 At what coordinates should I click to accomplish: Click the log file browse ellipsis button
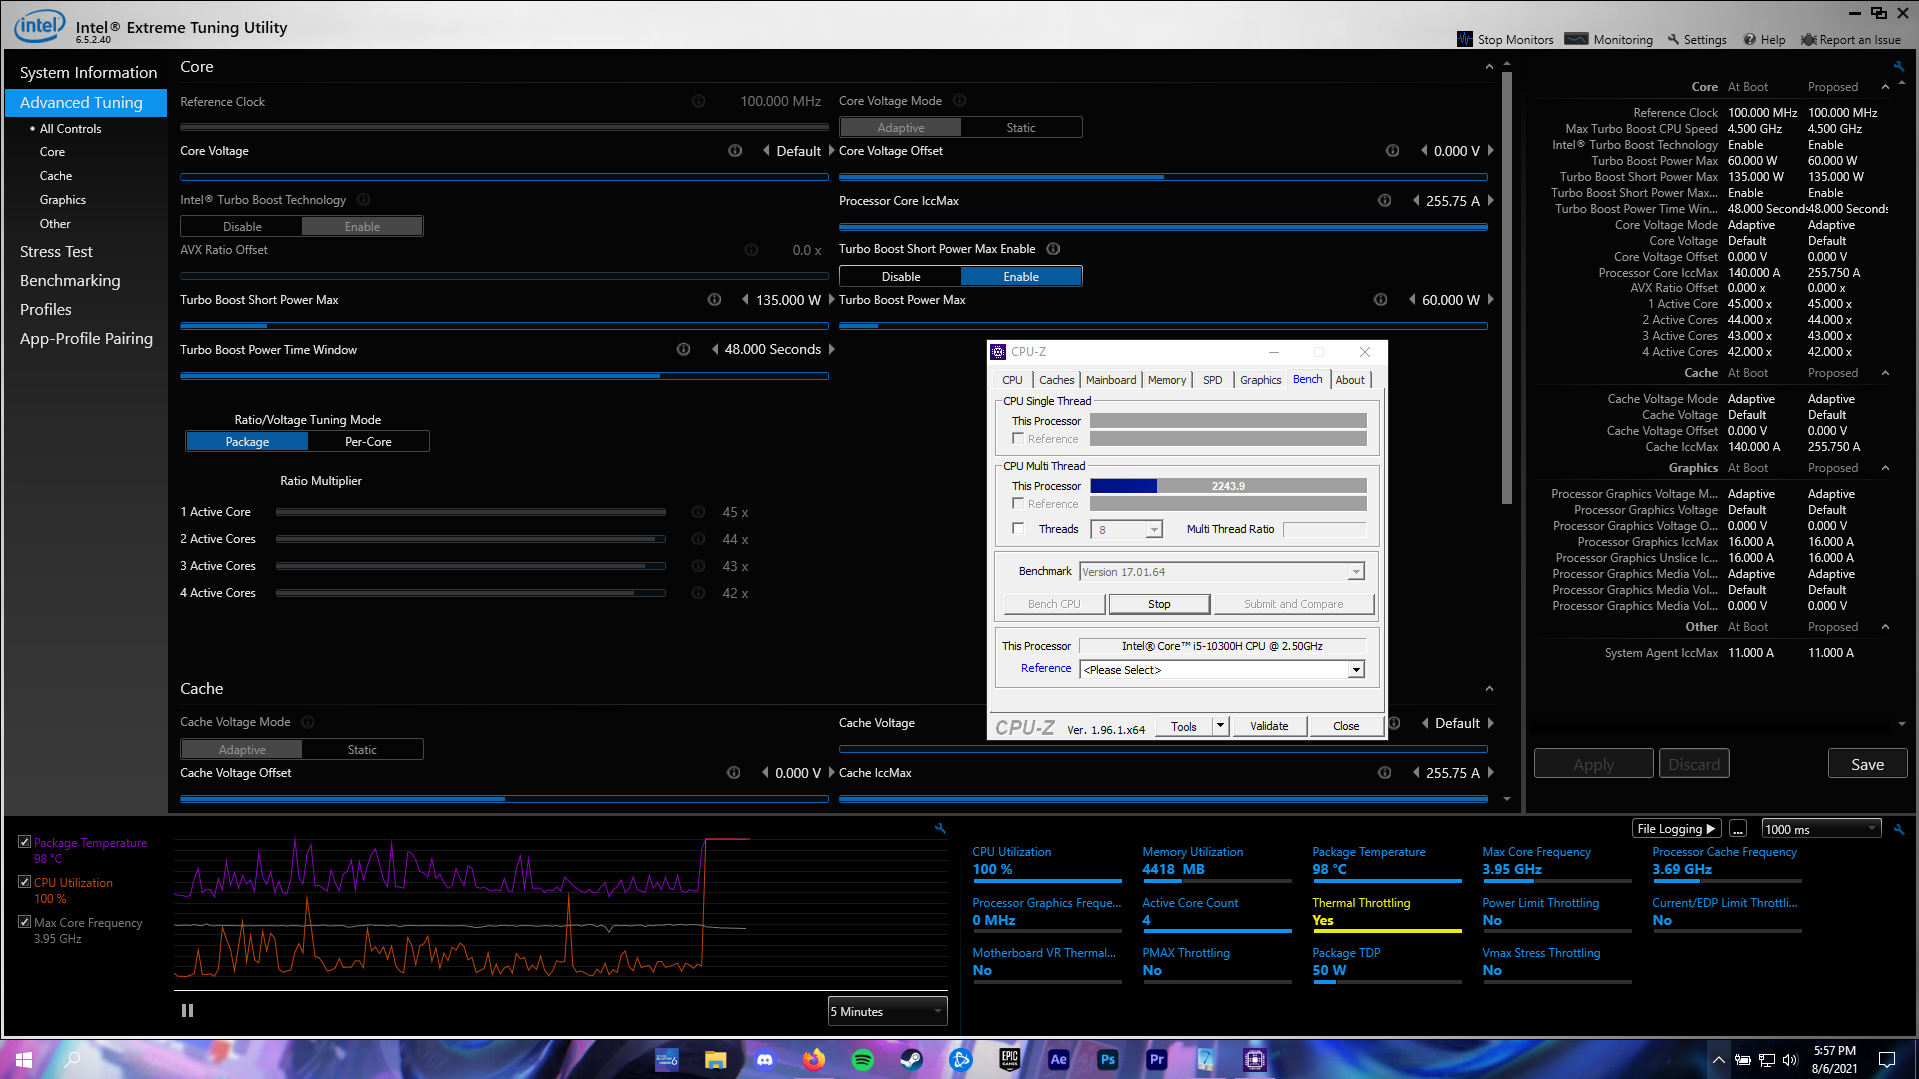[1738, 829]
